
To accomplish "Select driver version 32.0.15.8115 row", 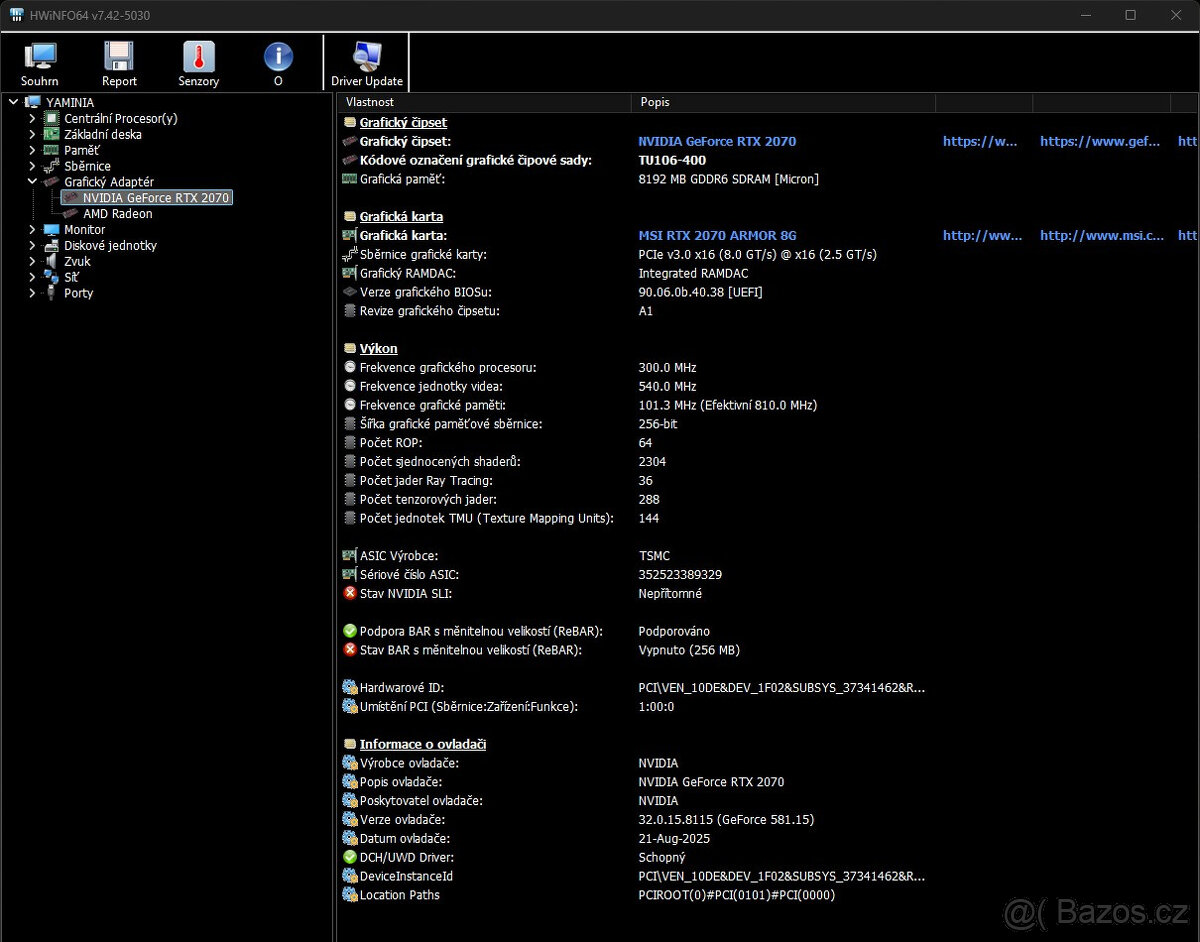I will coord(726,819).
